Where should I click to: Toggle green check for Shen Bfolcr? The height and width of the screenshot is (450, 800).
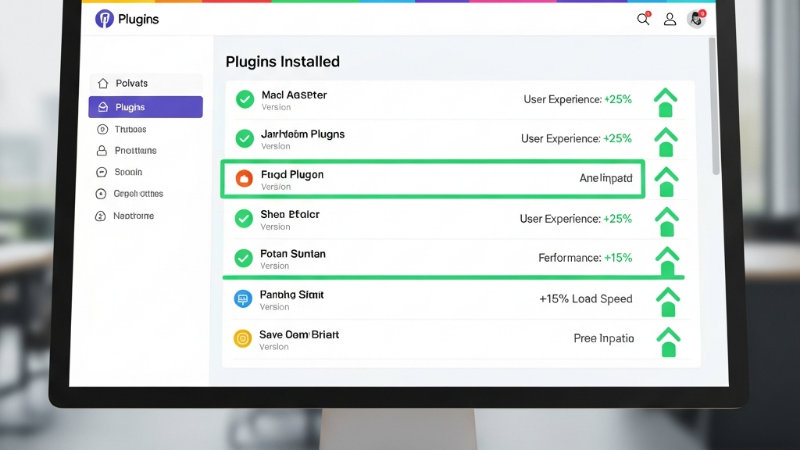243,218
